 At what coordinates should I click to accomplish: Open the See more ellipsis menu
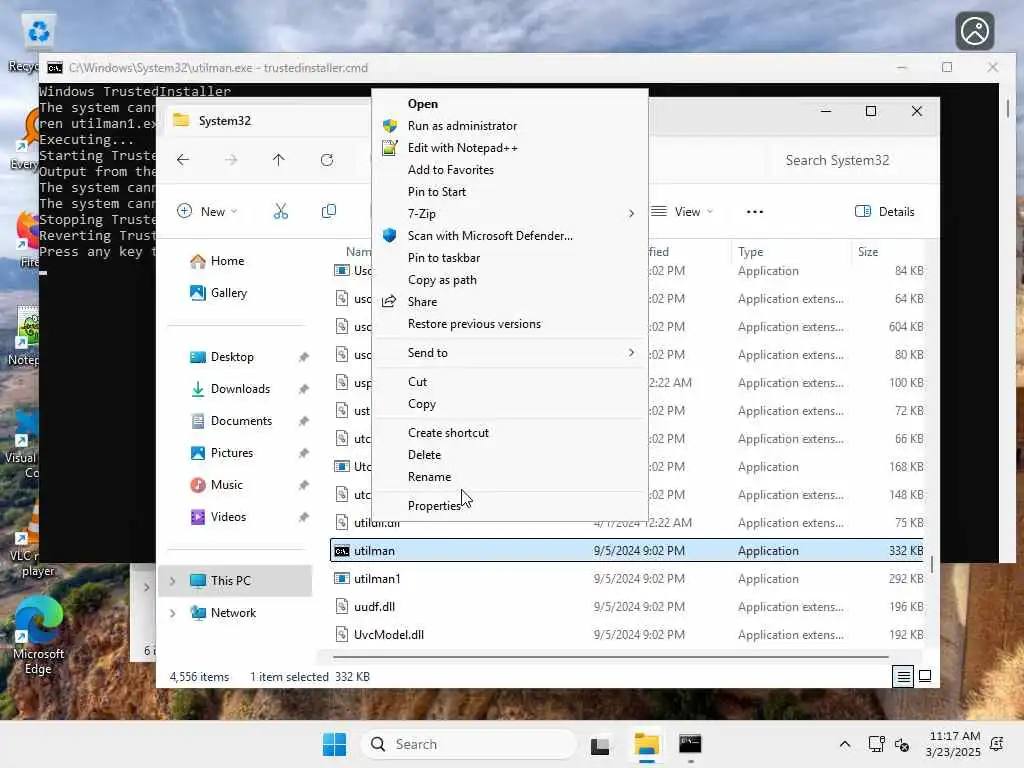coord(755,212)
